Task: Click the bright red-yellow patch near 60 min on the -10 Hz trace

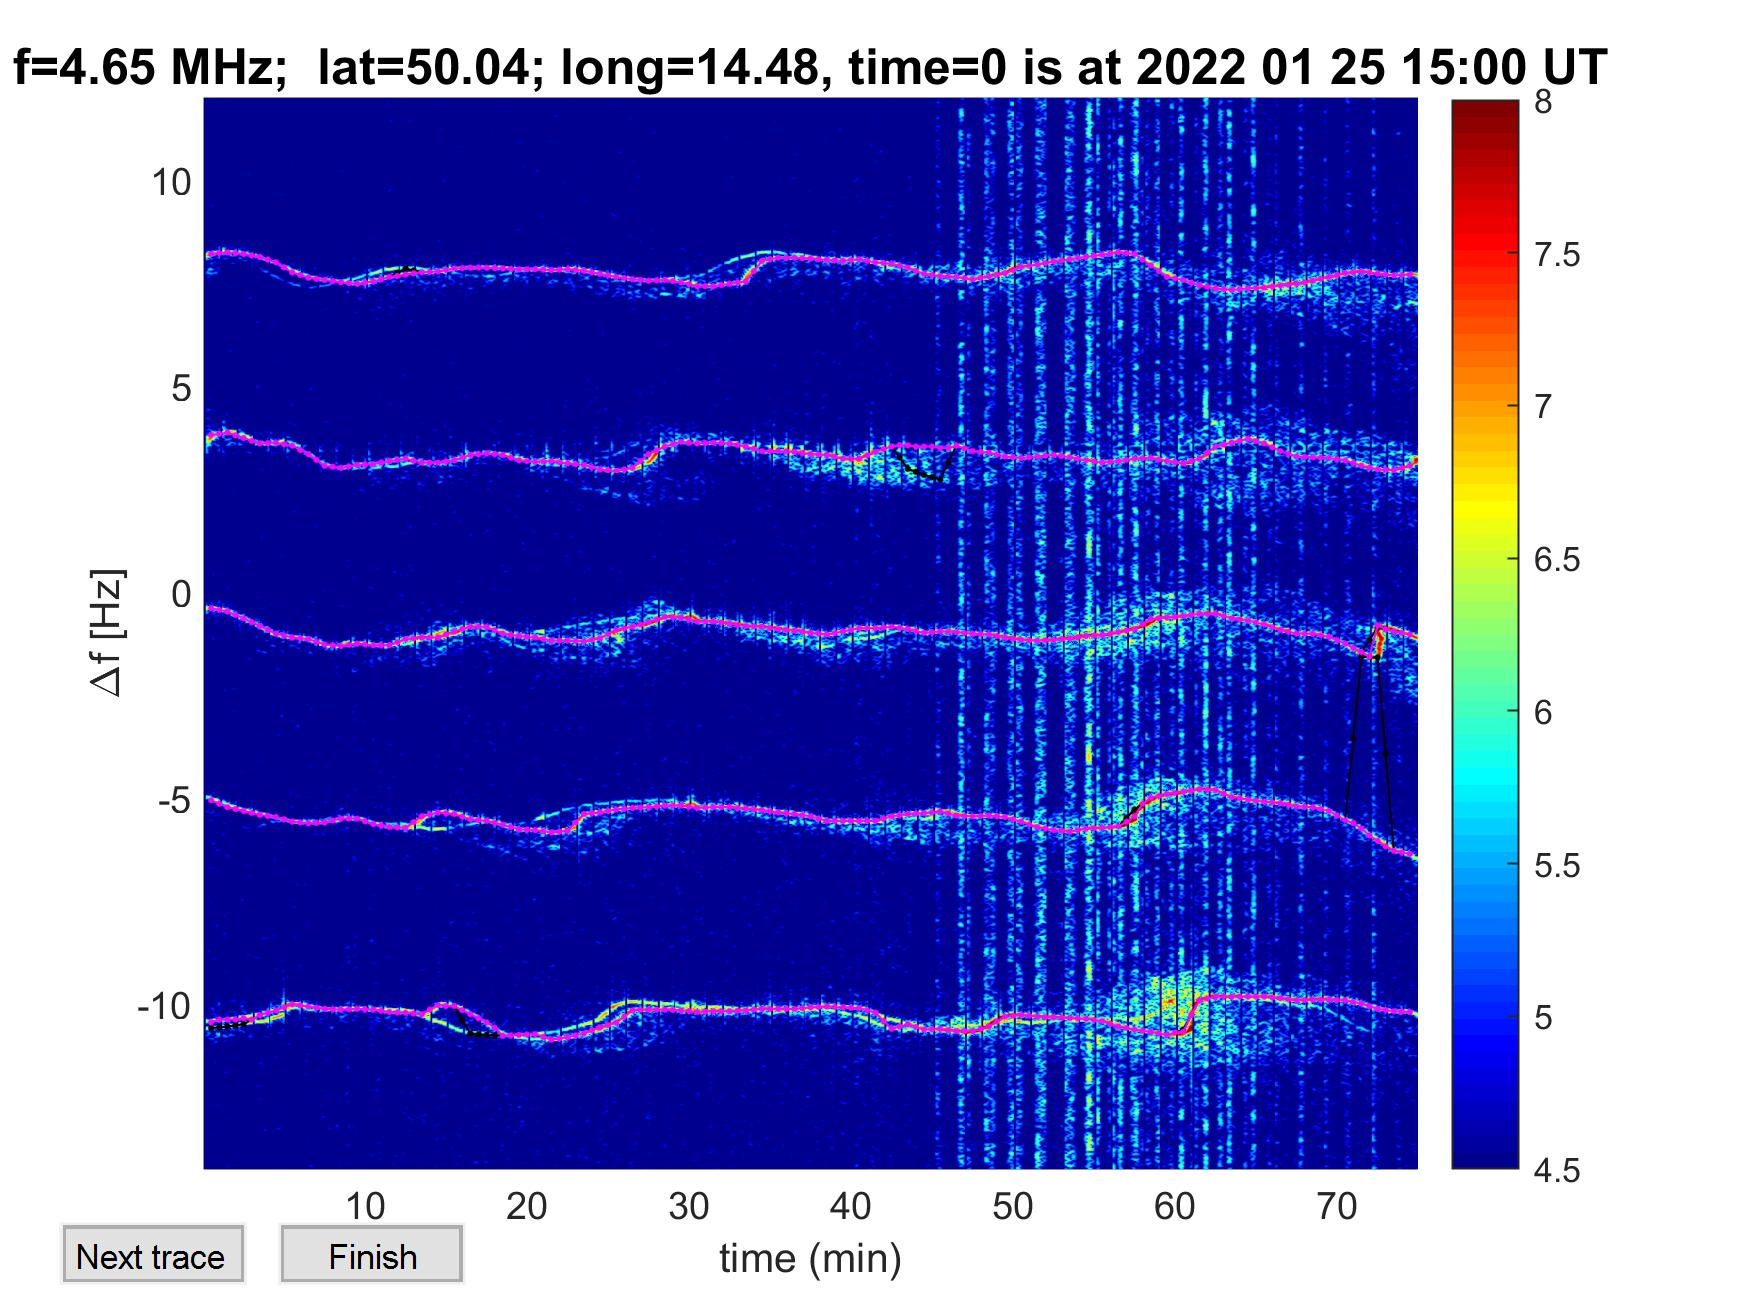Action: pos(1172,1003)
